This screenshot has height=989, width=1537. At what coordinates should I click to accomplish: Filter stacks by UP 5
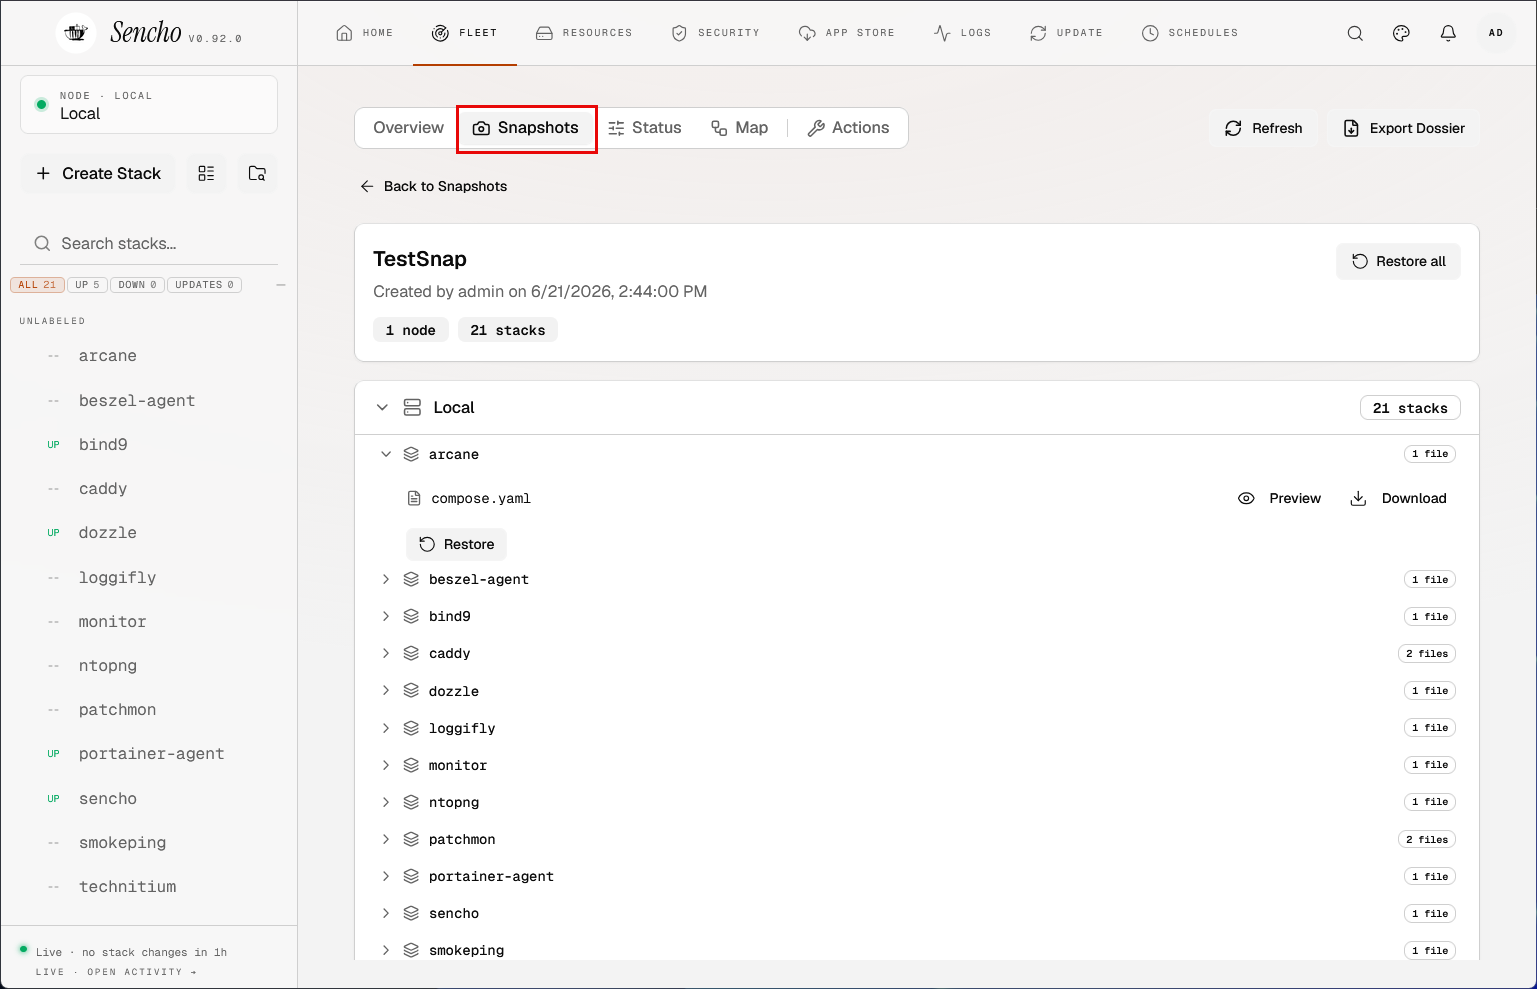tap(87, 285)
